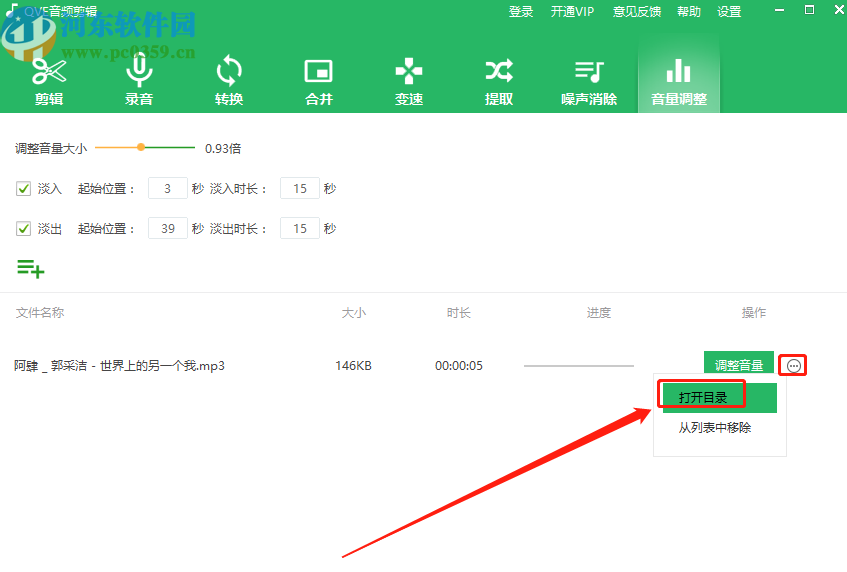Screen dimensions: 847x572
Task: Choose 从列表中移除 from the popup menu
Action: 715,428
